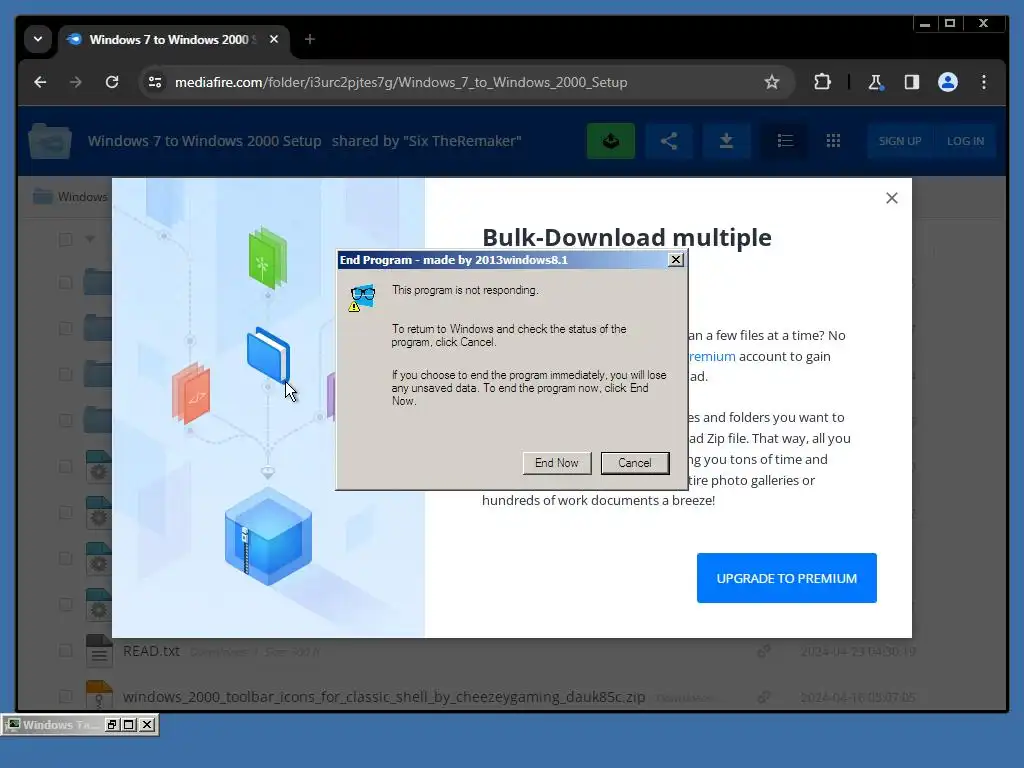This screenshot has width=1024, height=768.
Task: Open the browser extensions menu
Action: 822,82
